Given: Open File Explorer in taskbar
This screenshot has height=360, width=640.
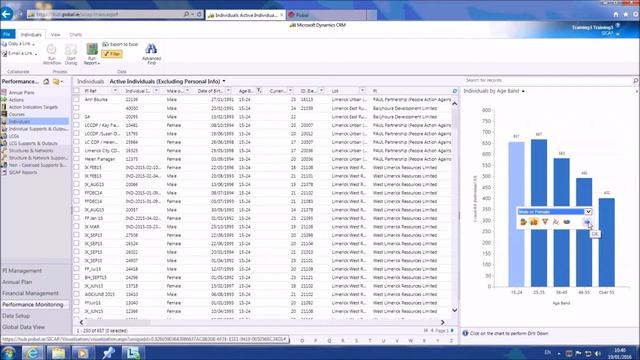Looking at the screenshot, I should coord(58,353).
